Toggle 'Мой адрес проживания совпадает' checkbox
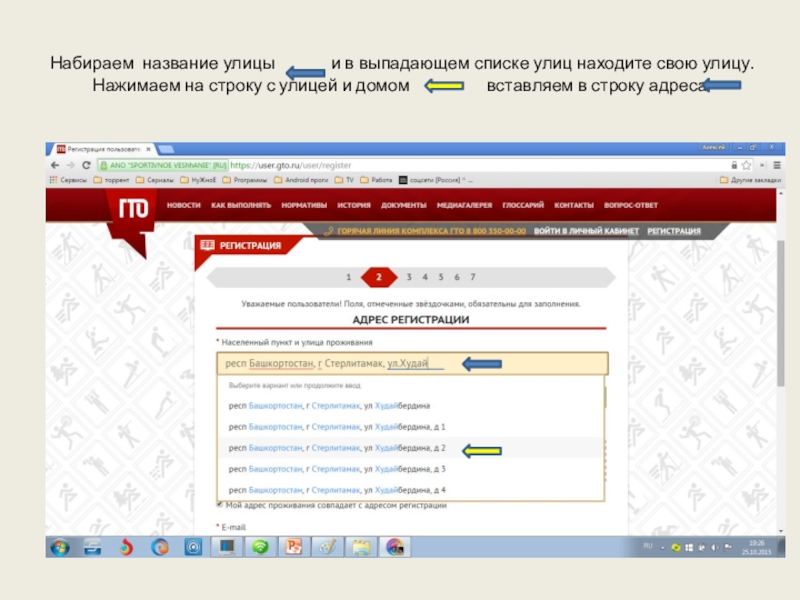 tap(219, 505)
